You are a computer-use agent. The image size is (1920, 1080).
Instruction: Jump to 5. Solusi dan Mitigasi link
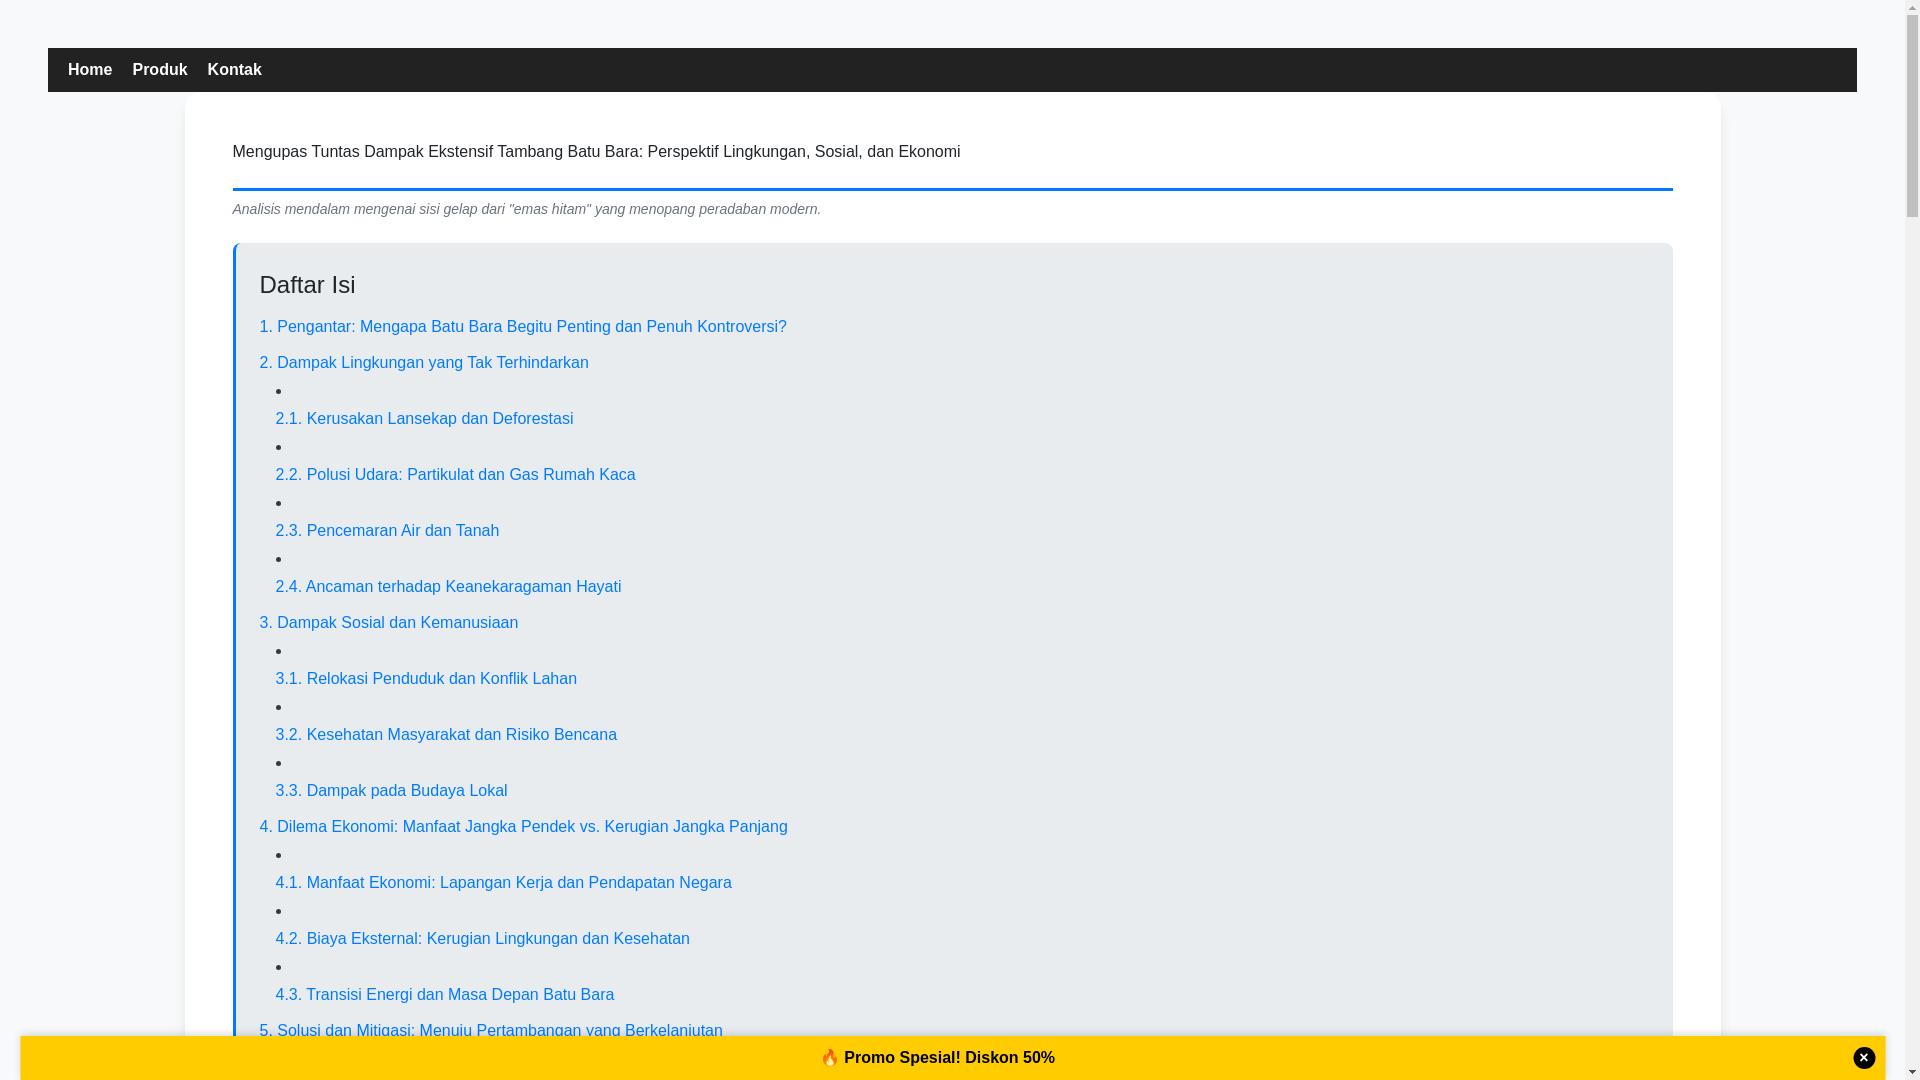click(491, 1030)
